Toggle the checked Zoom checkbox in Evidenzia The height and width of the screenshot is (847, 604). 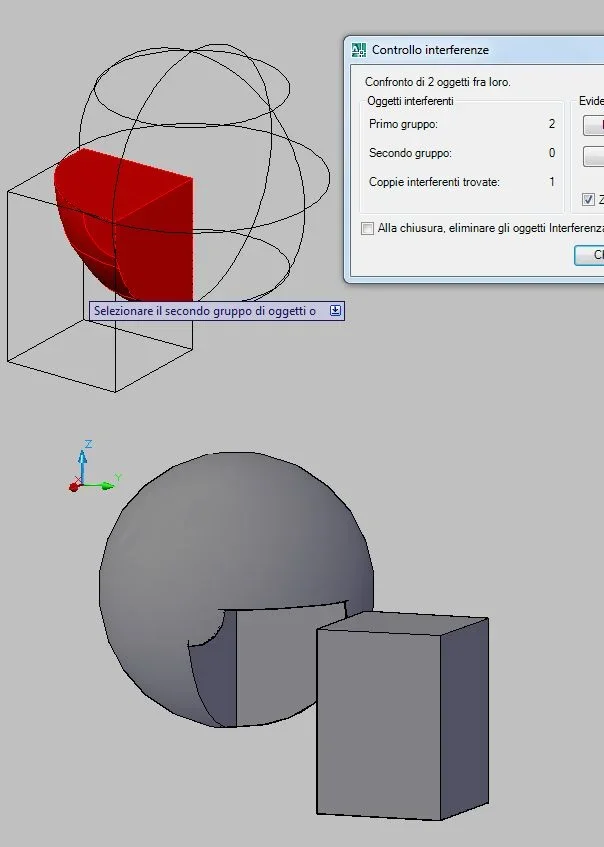click(x=588, y=199)
